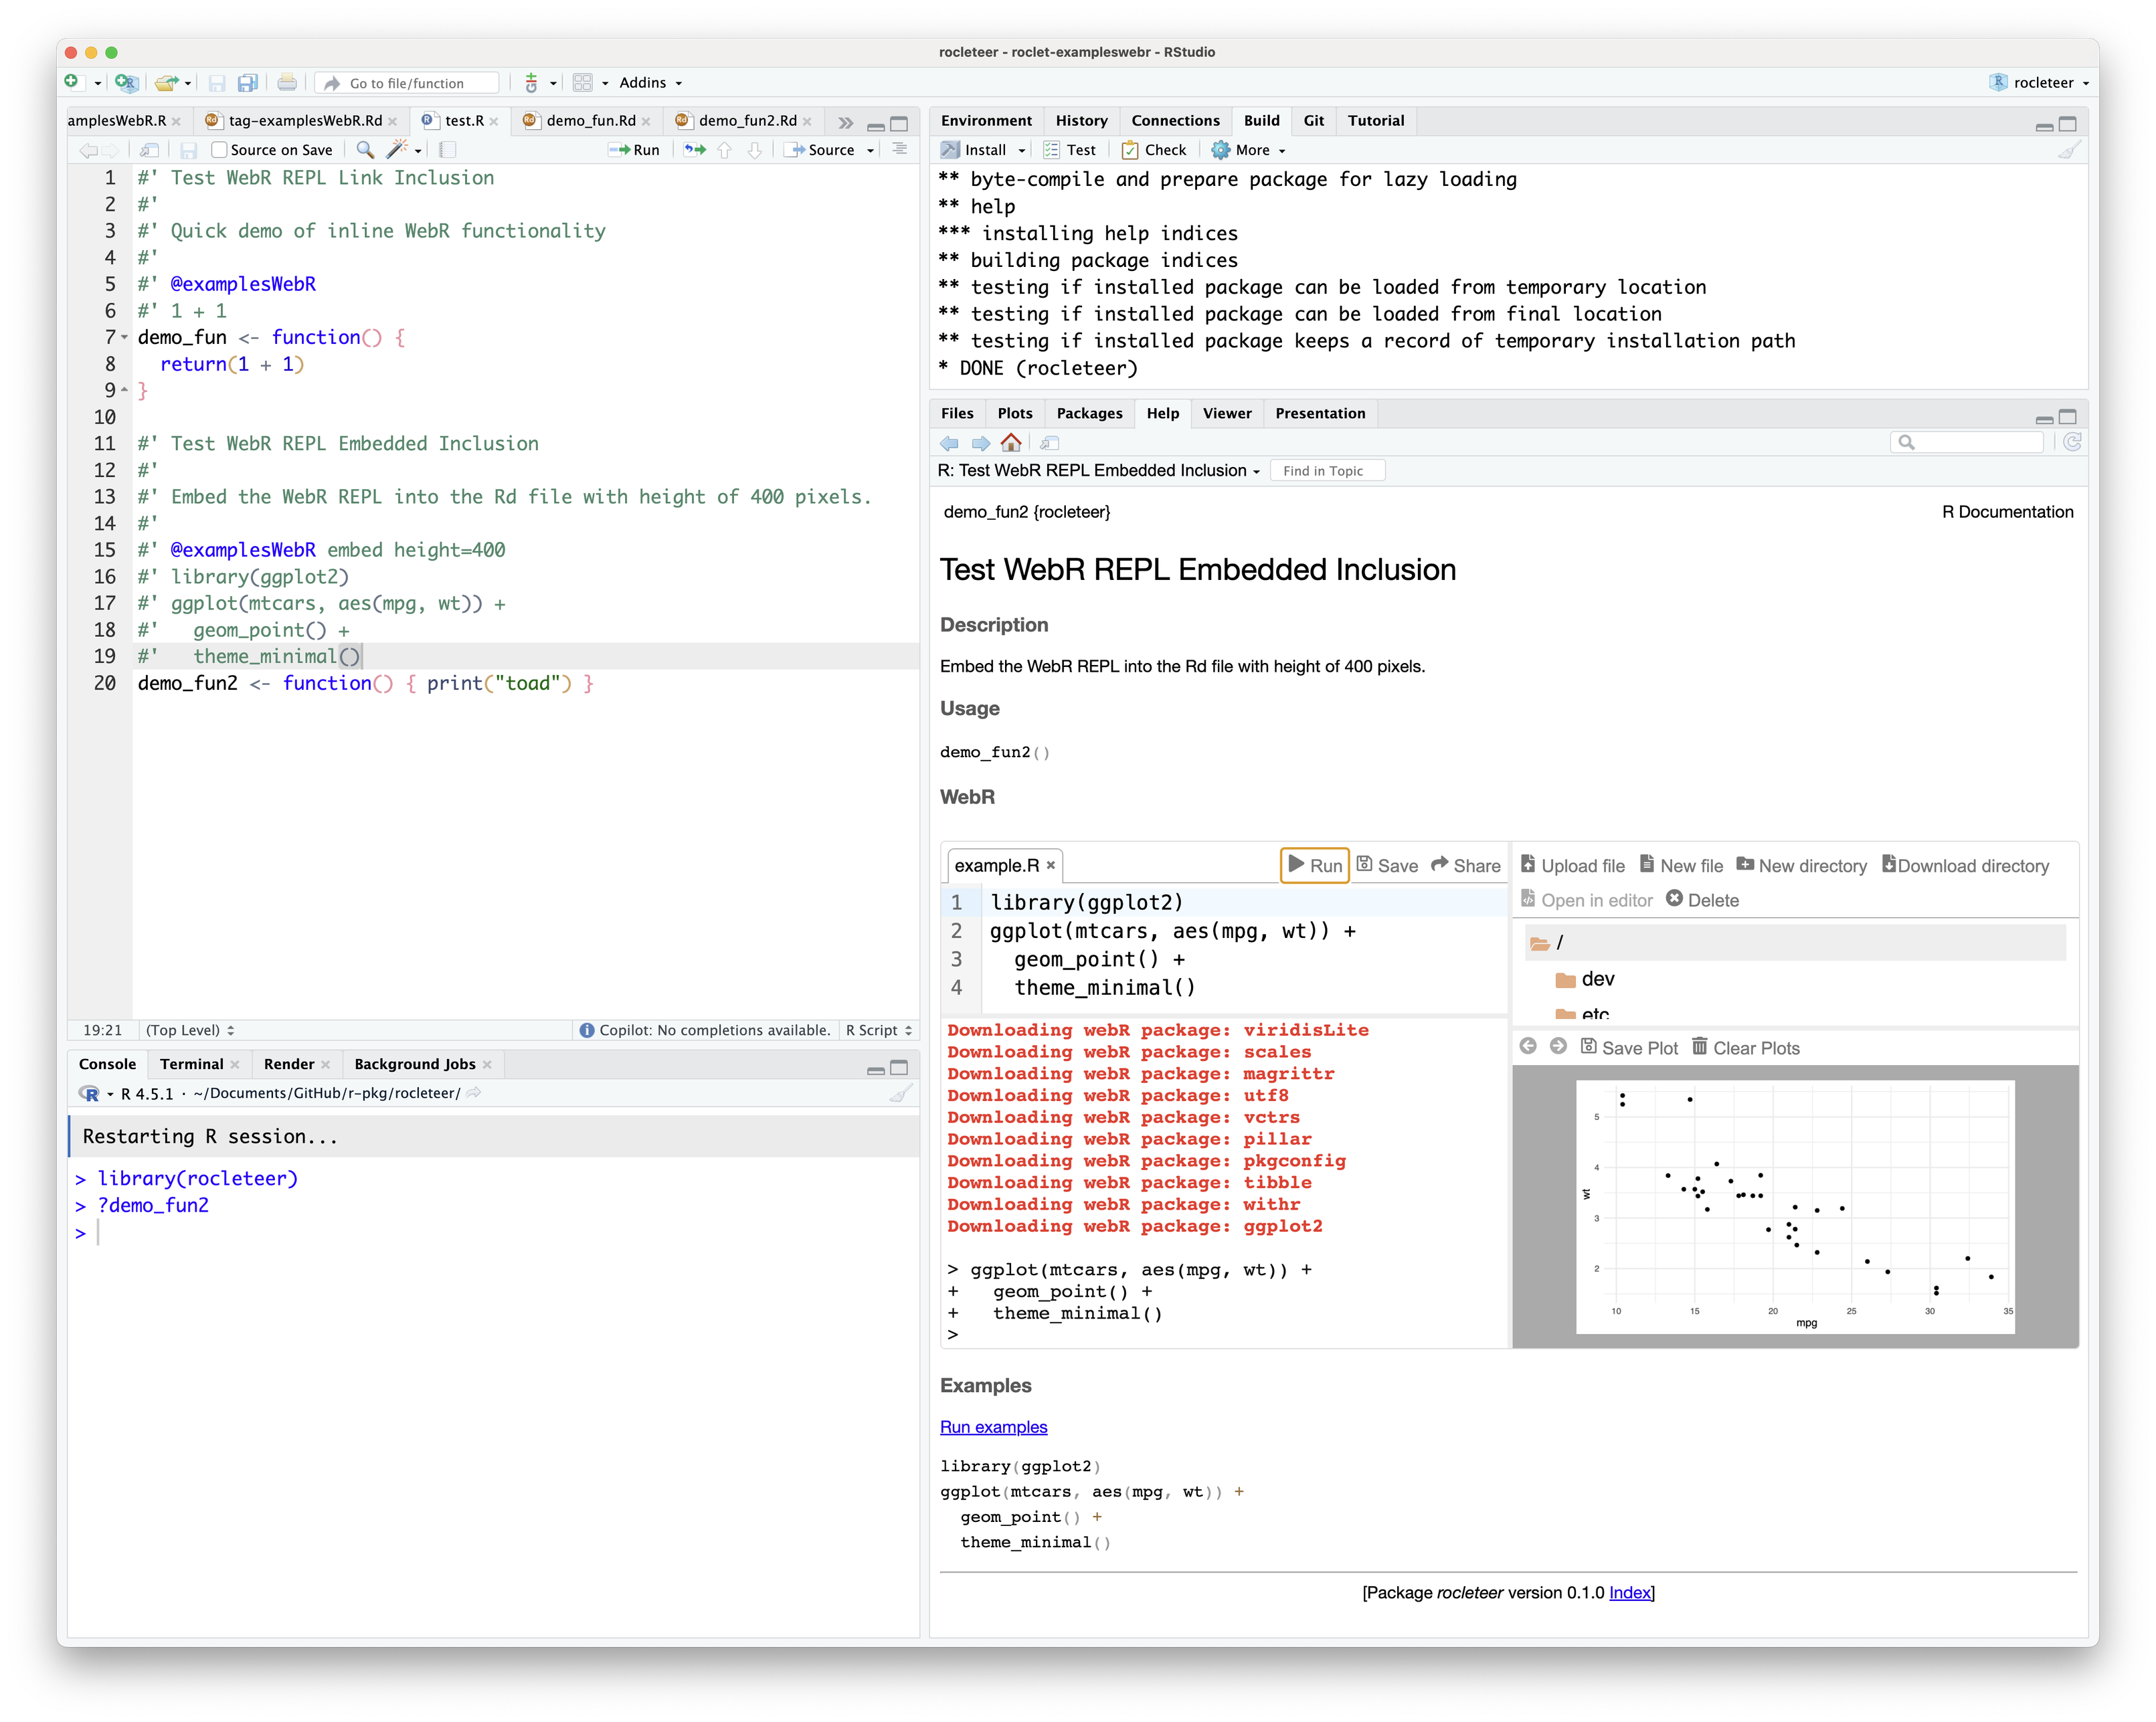
Task: Switch to the Terminal tab
Action: (x=192, y=1064)
